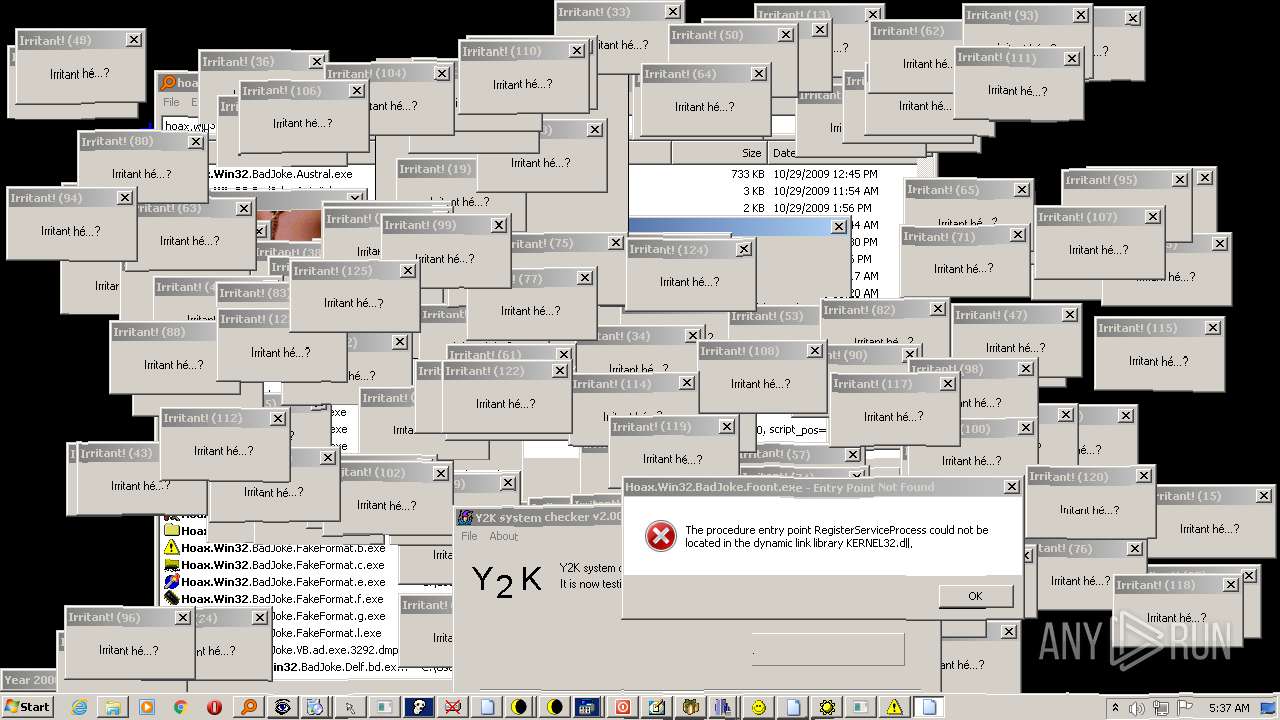This screenshot has width=1280, height=720.
Task: Select file Hoax.Win32.BadJoke.FakeFormat.c.exe
Action: [x=283, y=565]
